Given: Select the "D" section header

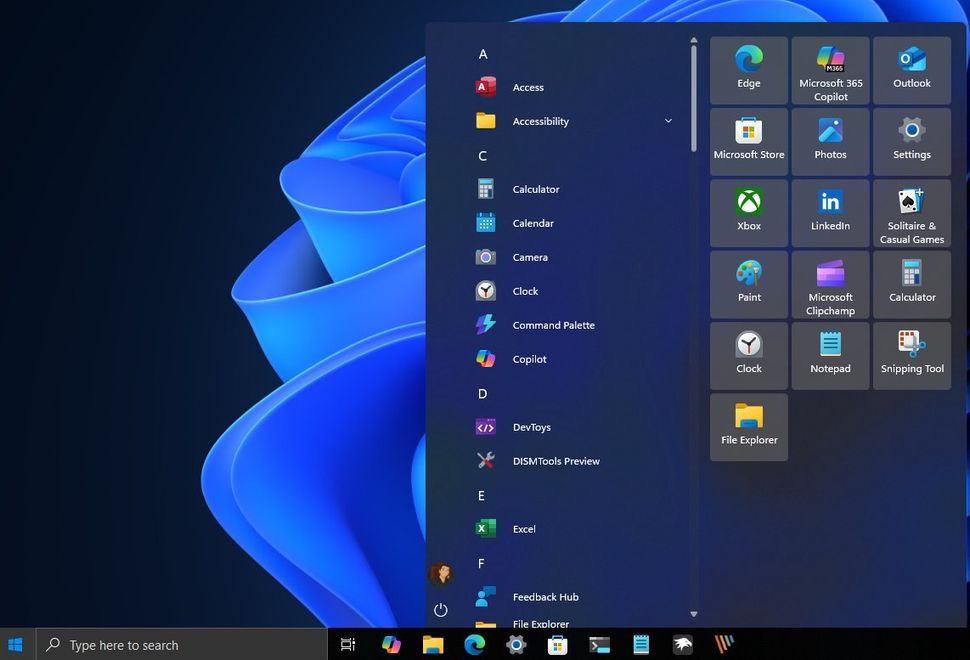Looking at the screenshot, I should [481, 393].
